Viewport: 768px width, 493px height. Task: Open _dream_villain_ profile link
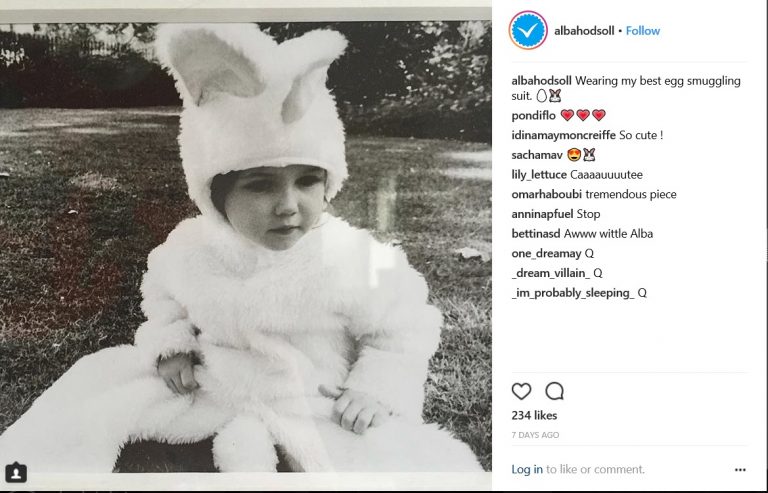pyautogui.click(x=550, y=273)
